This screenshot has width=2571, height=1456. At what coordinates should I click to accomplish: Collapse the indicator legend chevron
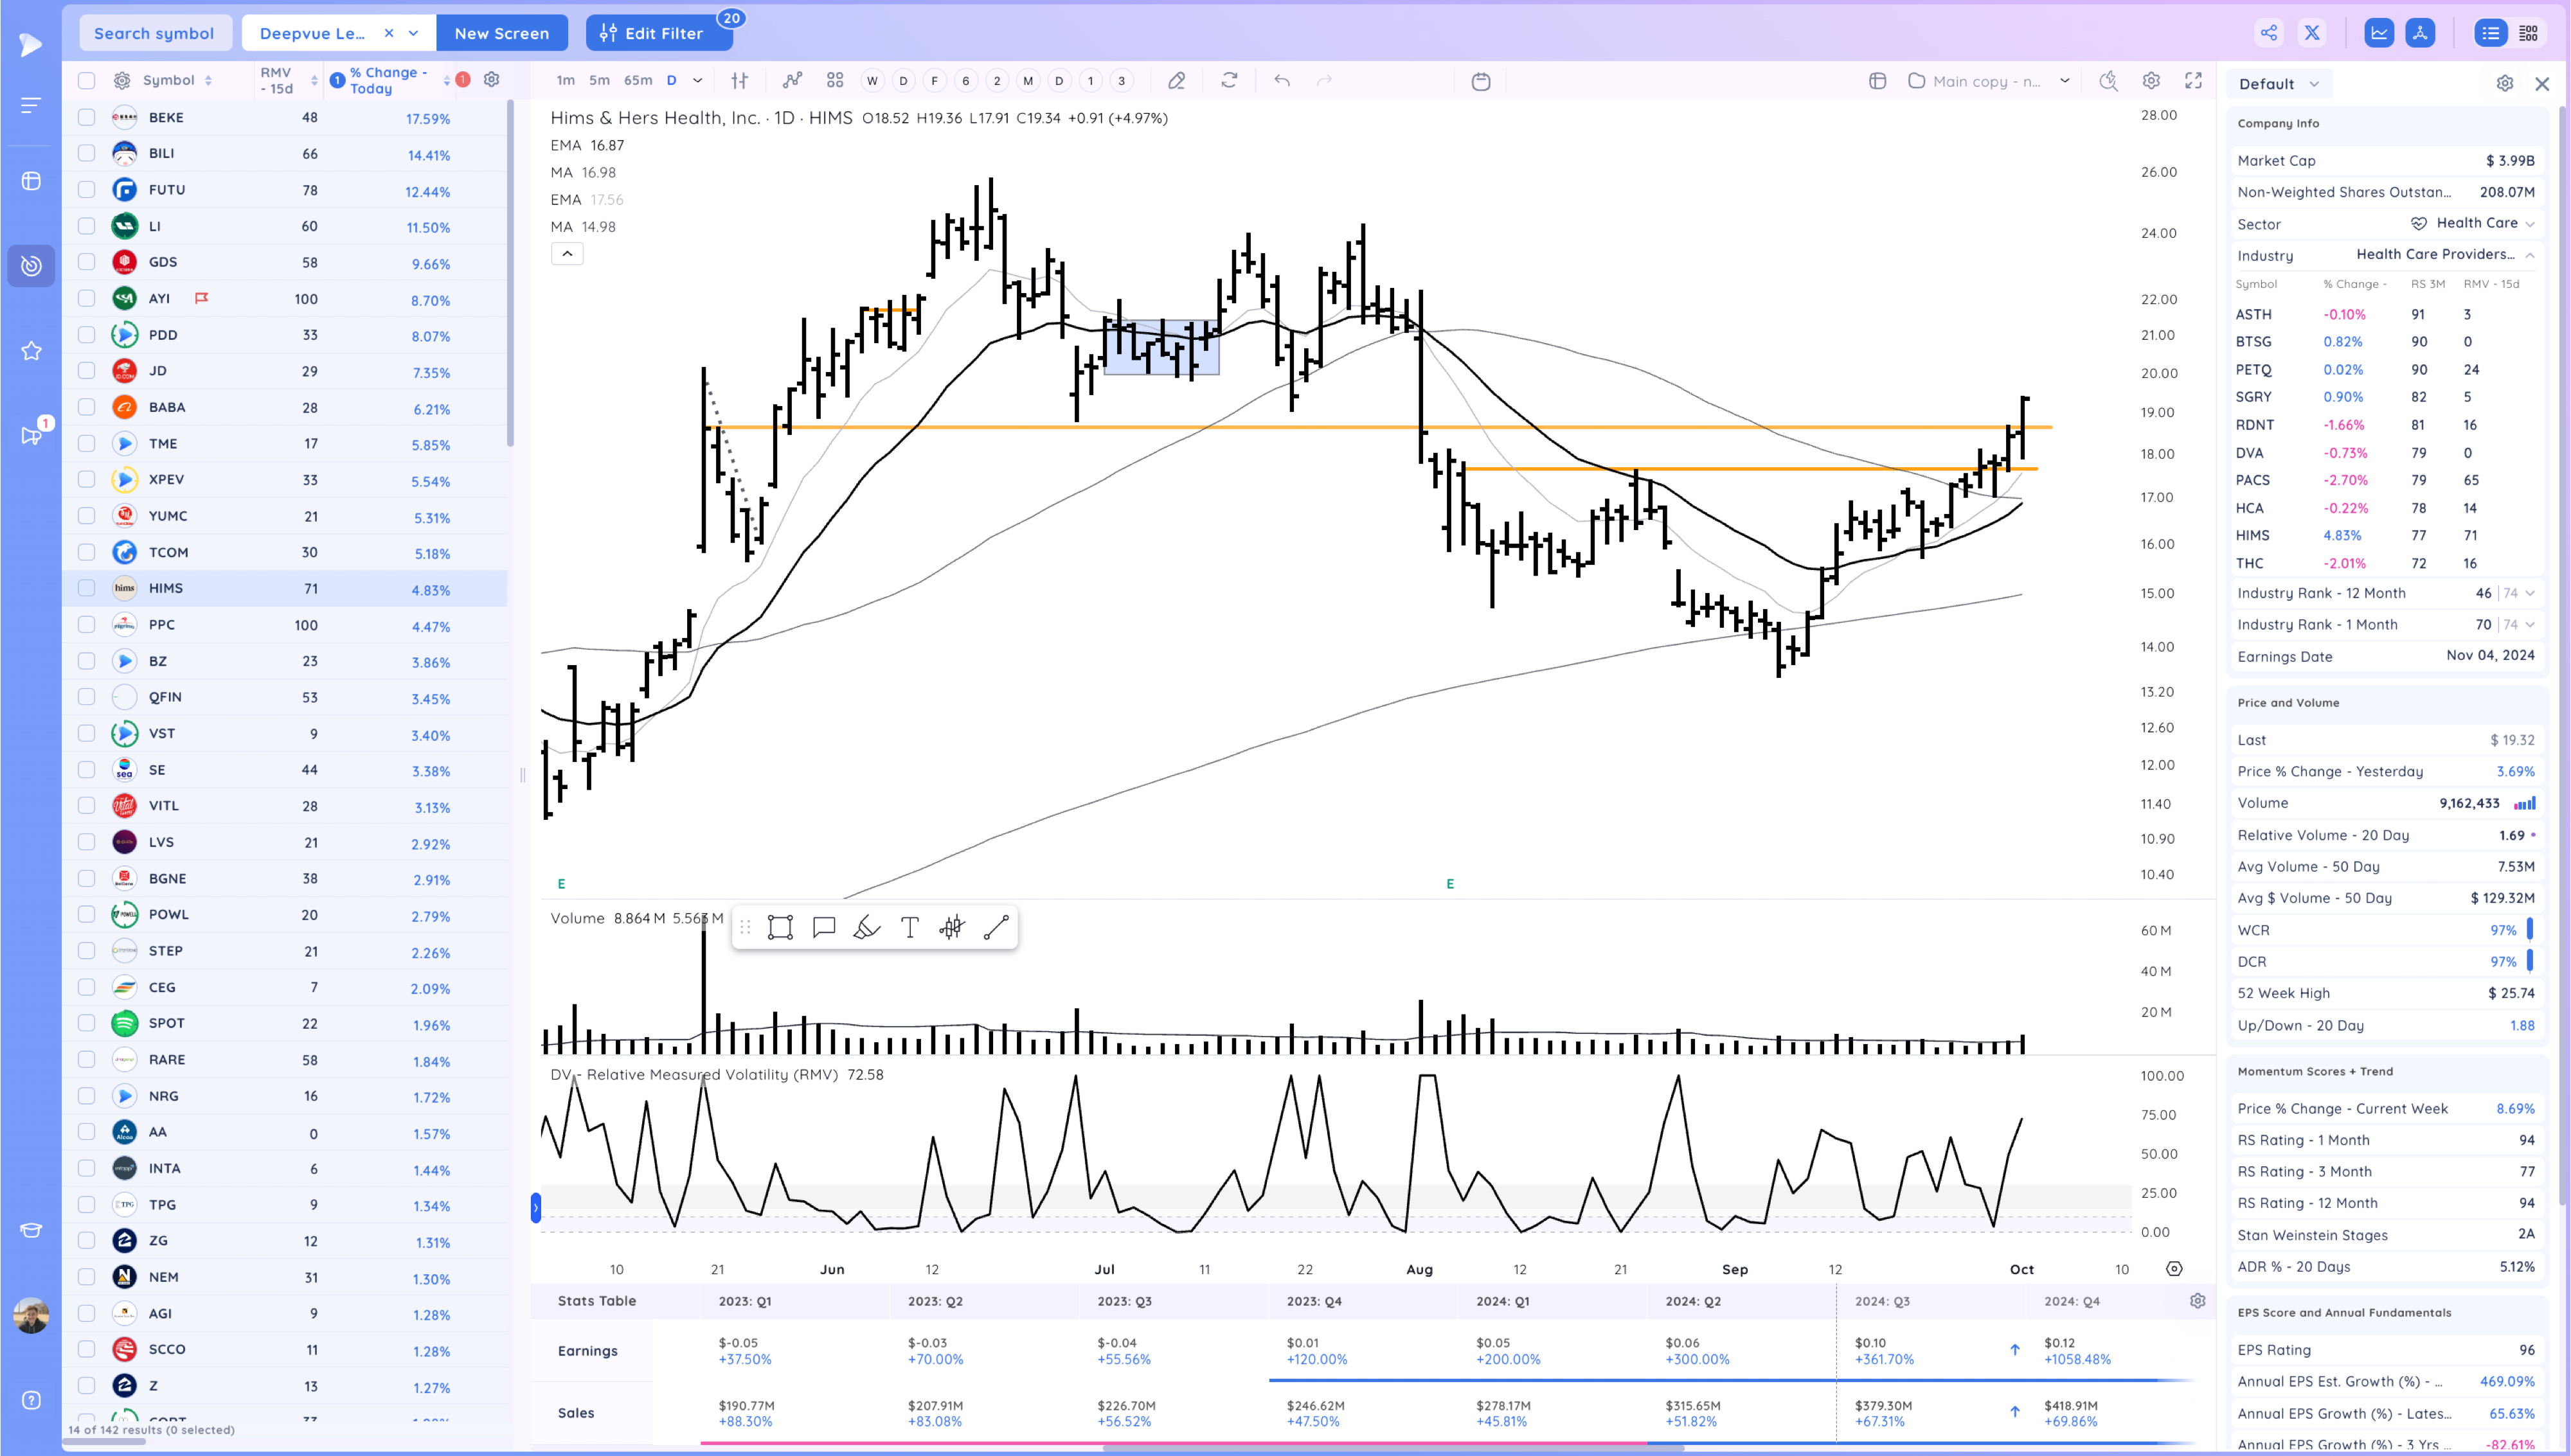tap(567, 254)
